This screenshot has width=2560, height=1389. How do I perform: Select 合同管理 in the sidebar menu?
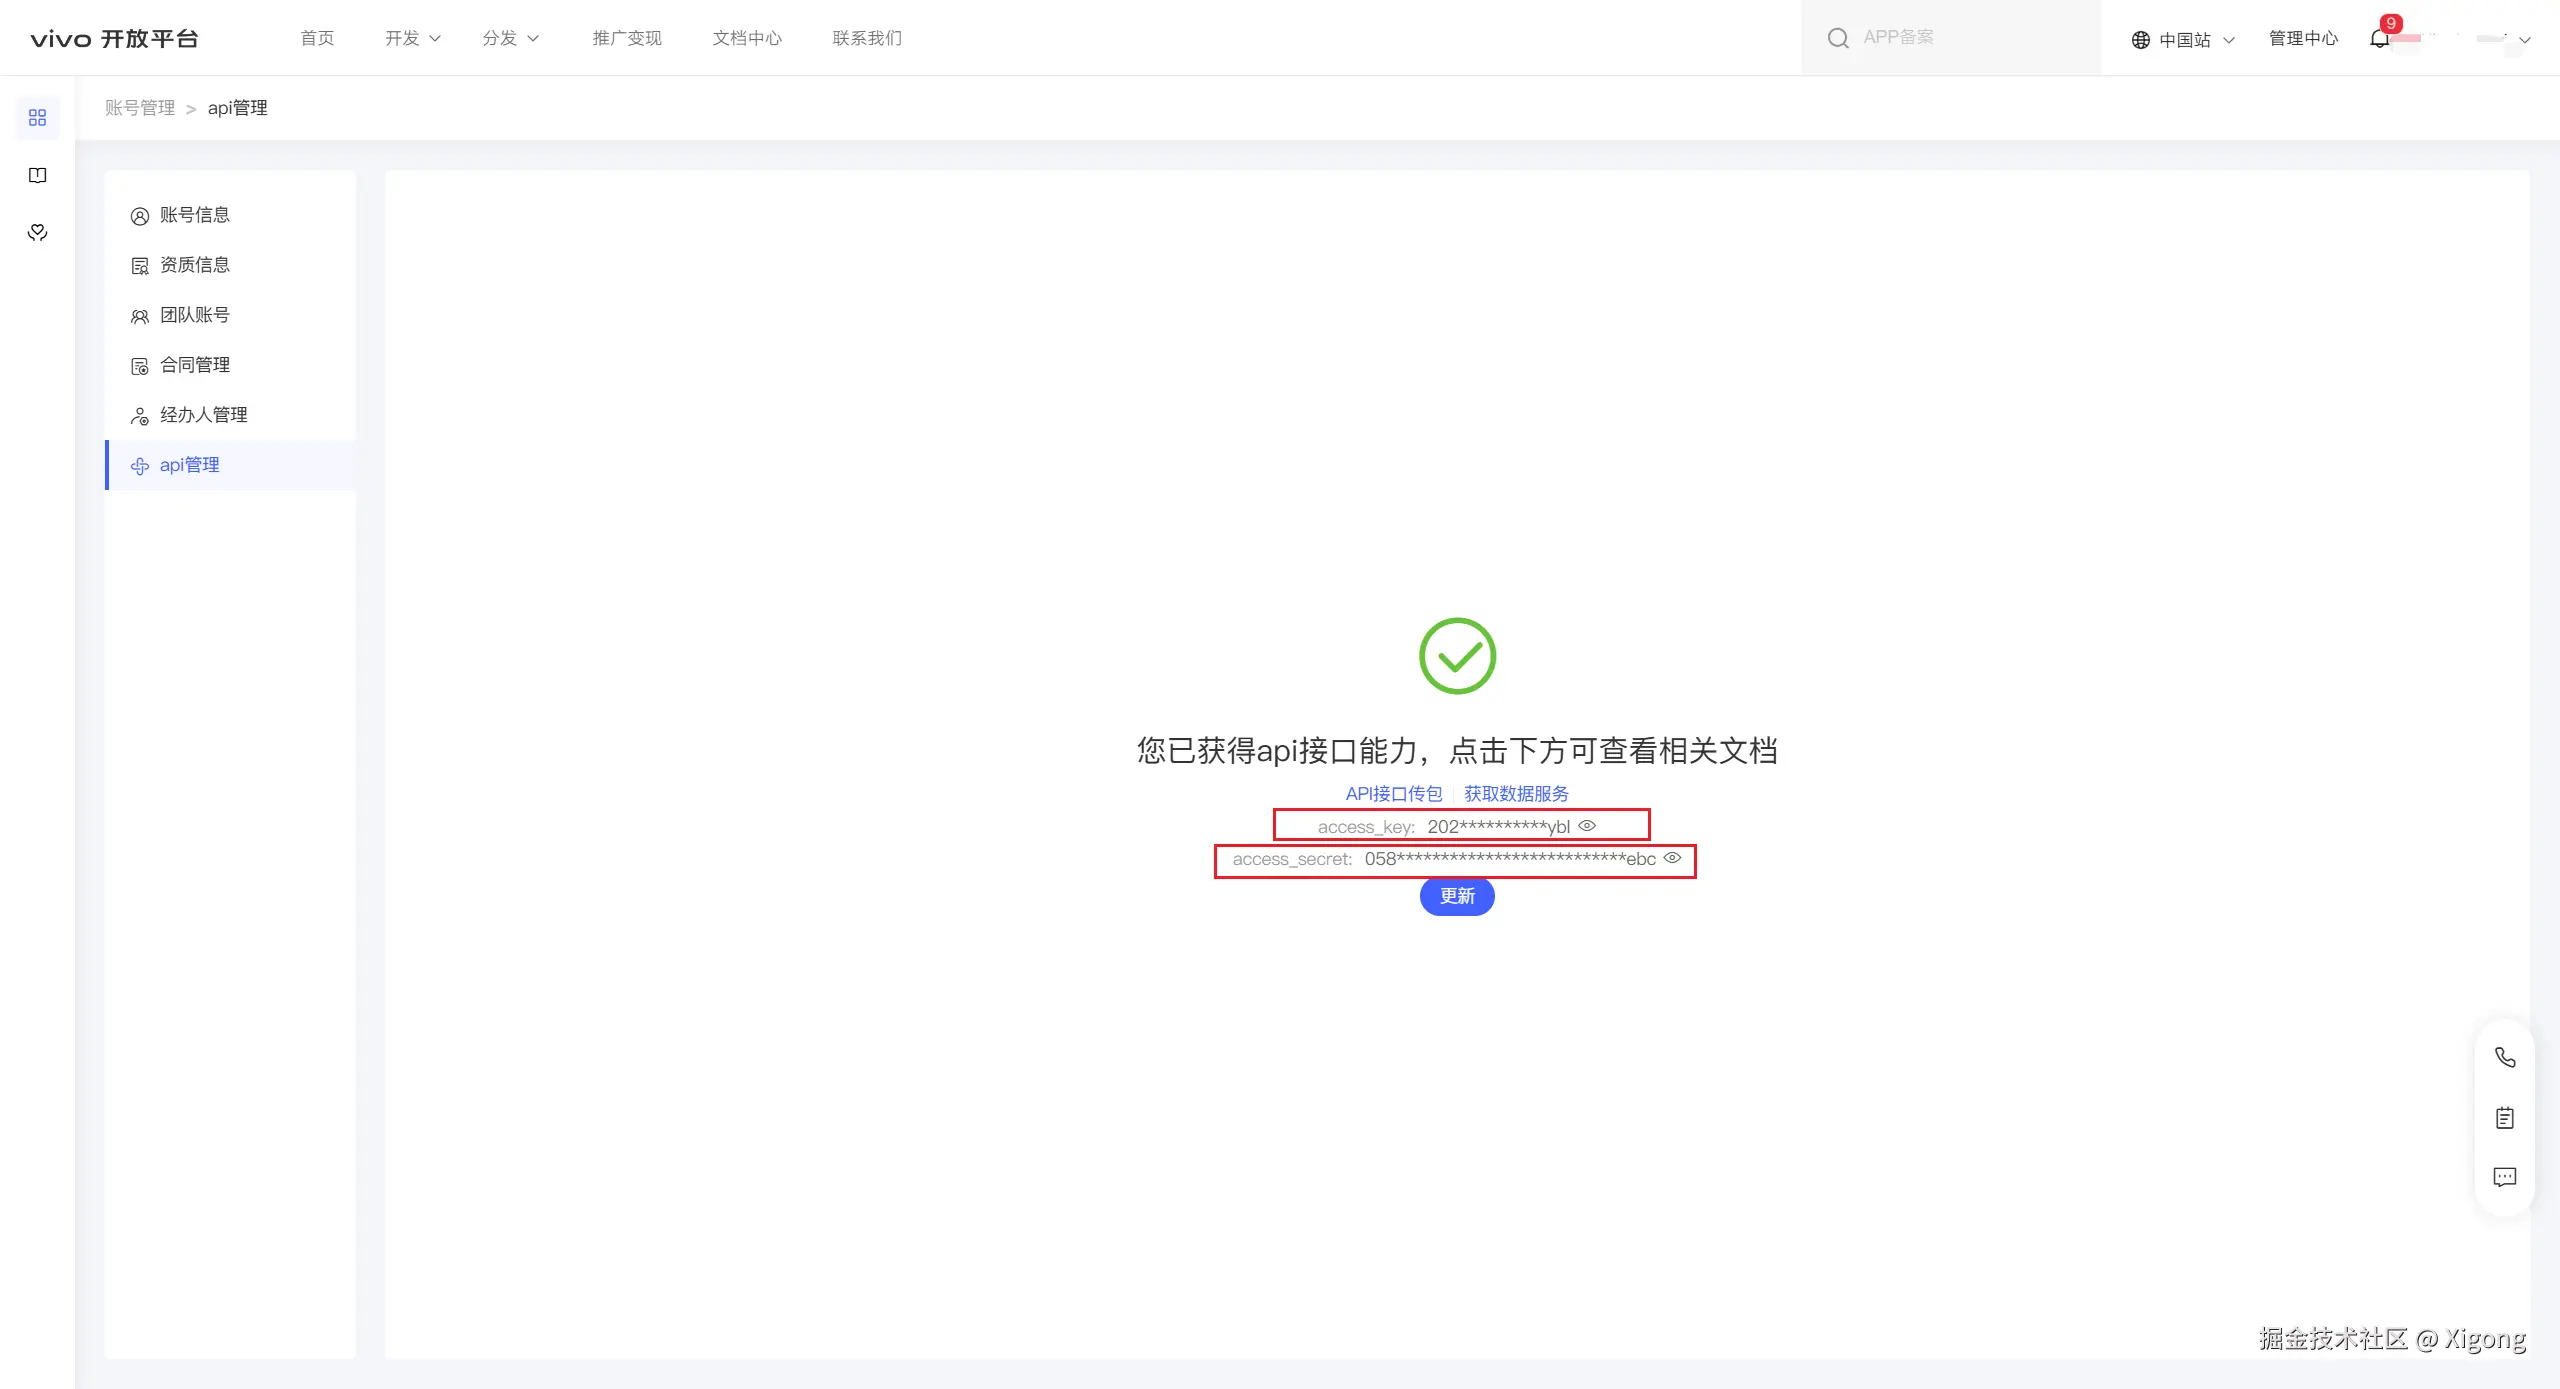coord(195,365)
